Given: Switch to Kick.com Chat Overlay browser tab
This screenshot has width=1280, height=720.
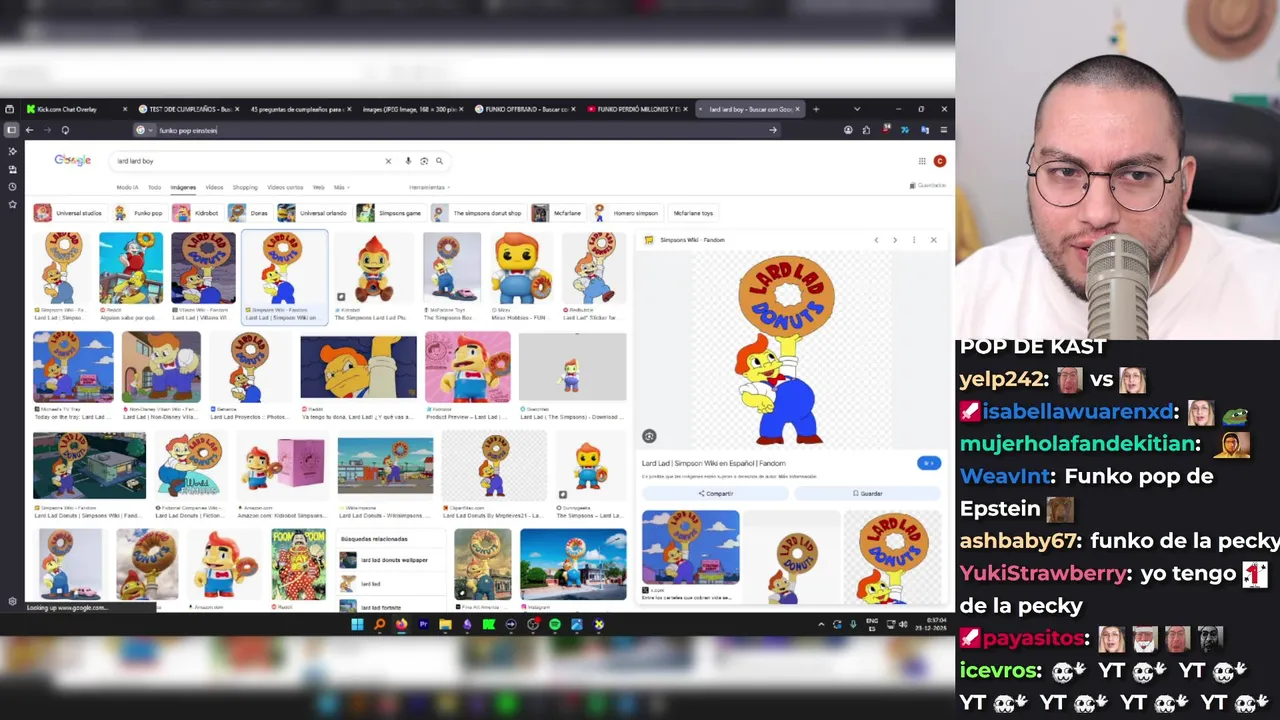Looking at the screenshot, I should (x=75, y=109).
